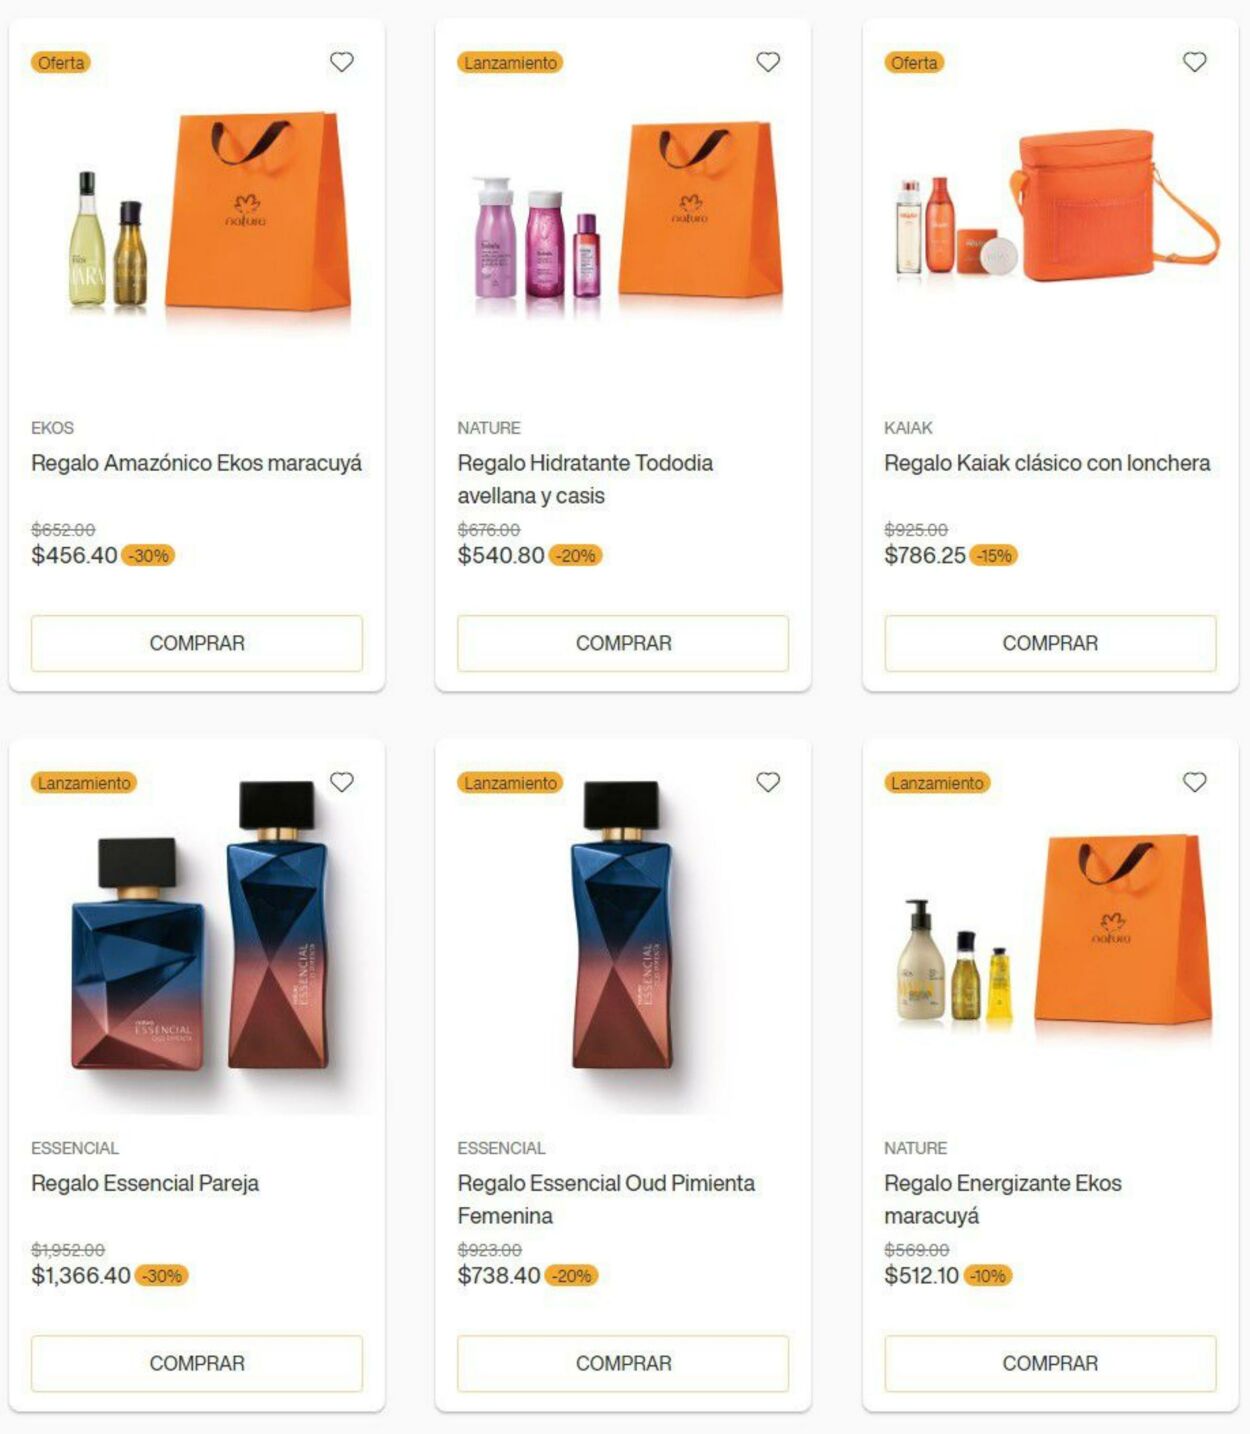Click COMPRAR under Regalo Kaiak clásico con lonchera
Image resolution: width=1250 pixels, height=1434 pixels.
[x=1050, y=643]
